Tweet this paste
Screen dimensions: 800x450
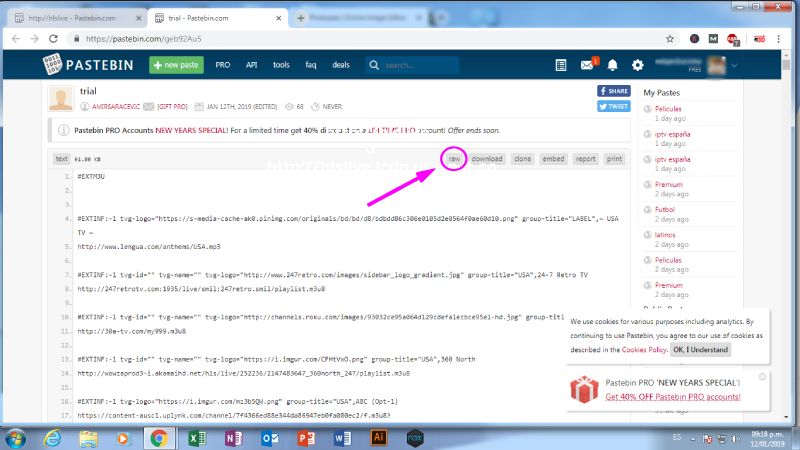614,106
